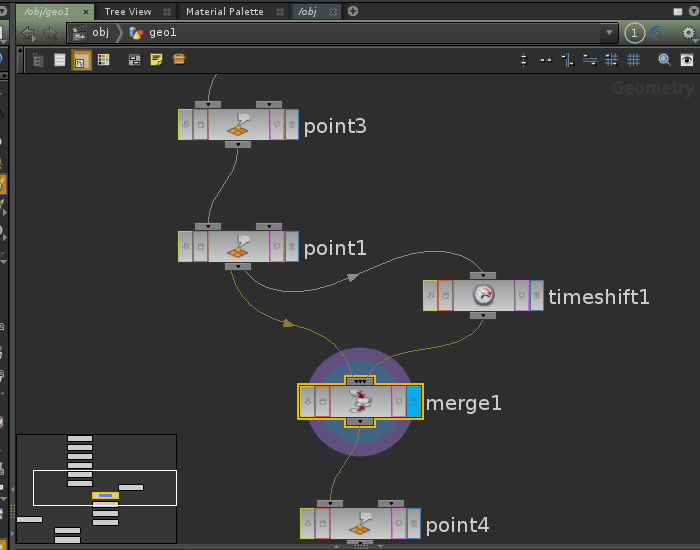Enable display flag on timeshift1 node

[537, 296]
